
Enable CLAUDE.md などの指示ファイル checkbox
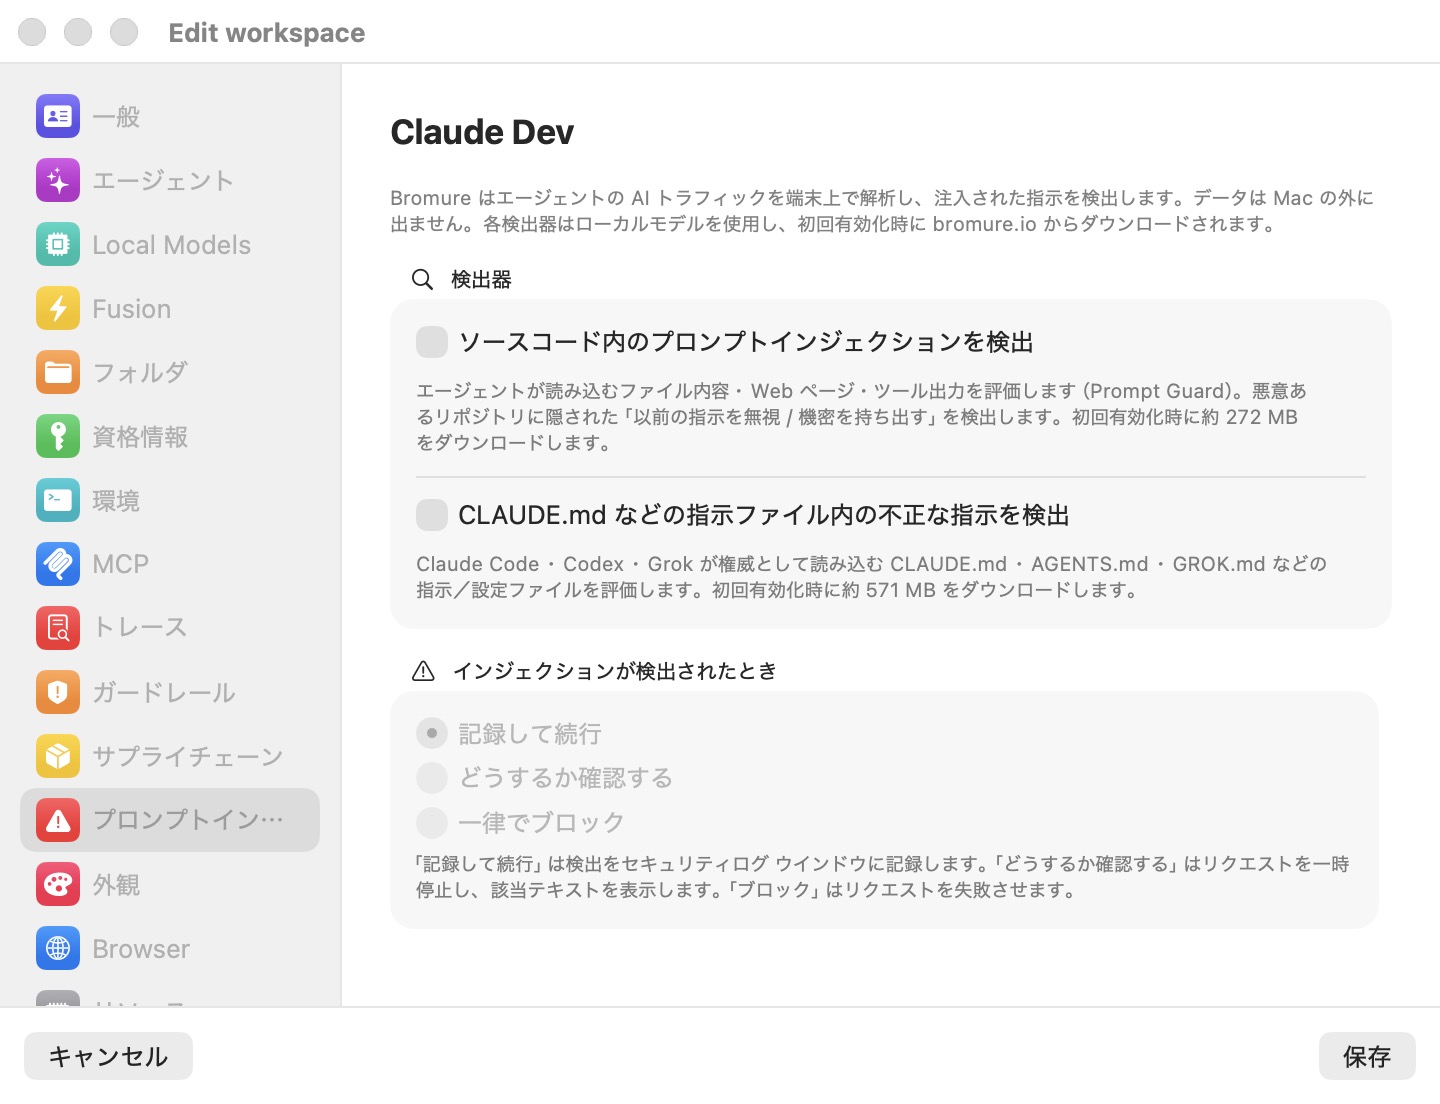[432, 515]
